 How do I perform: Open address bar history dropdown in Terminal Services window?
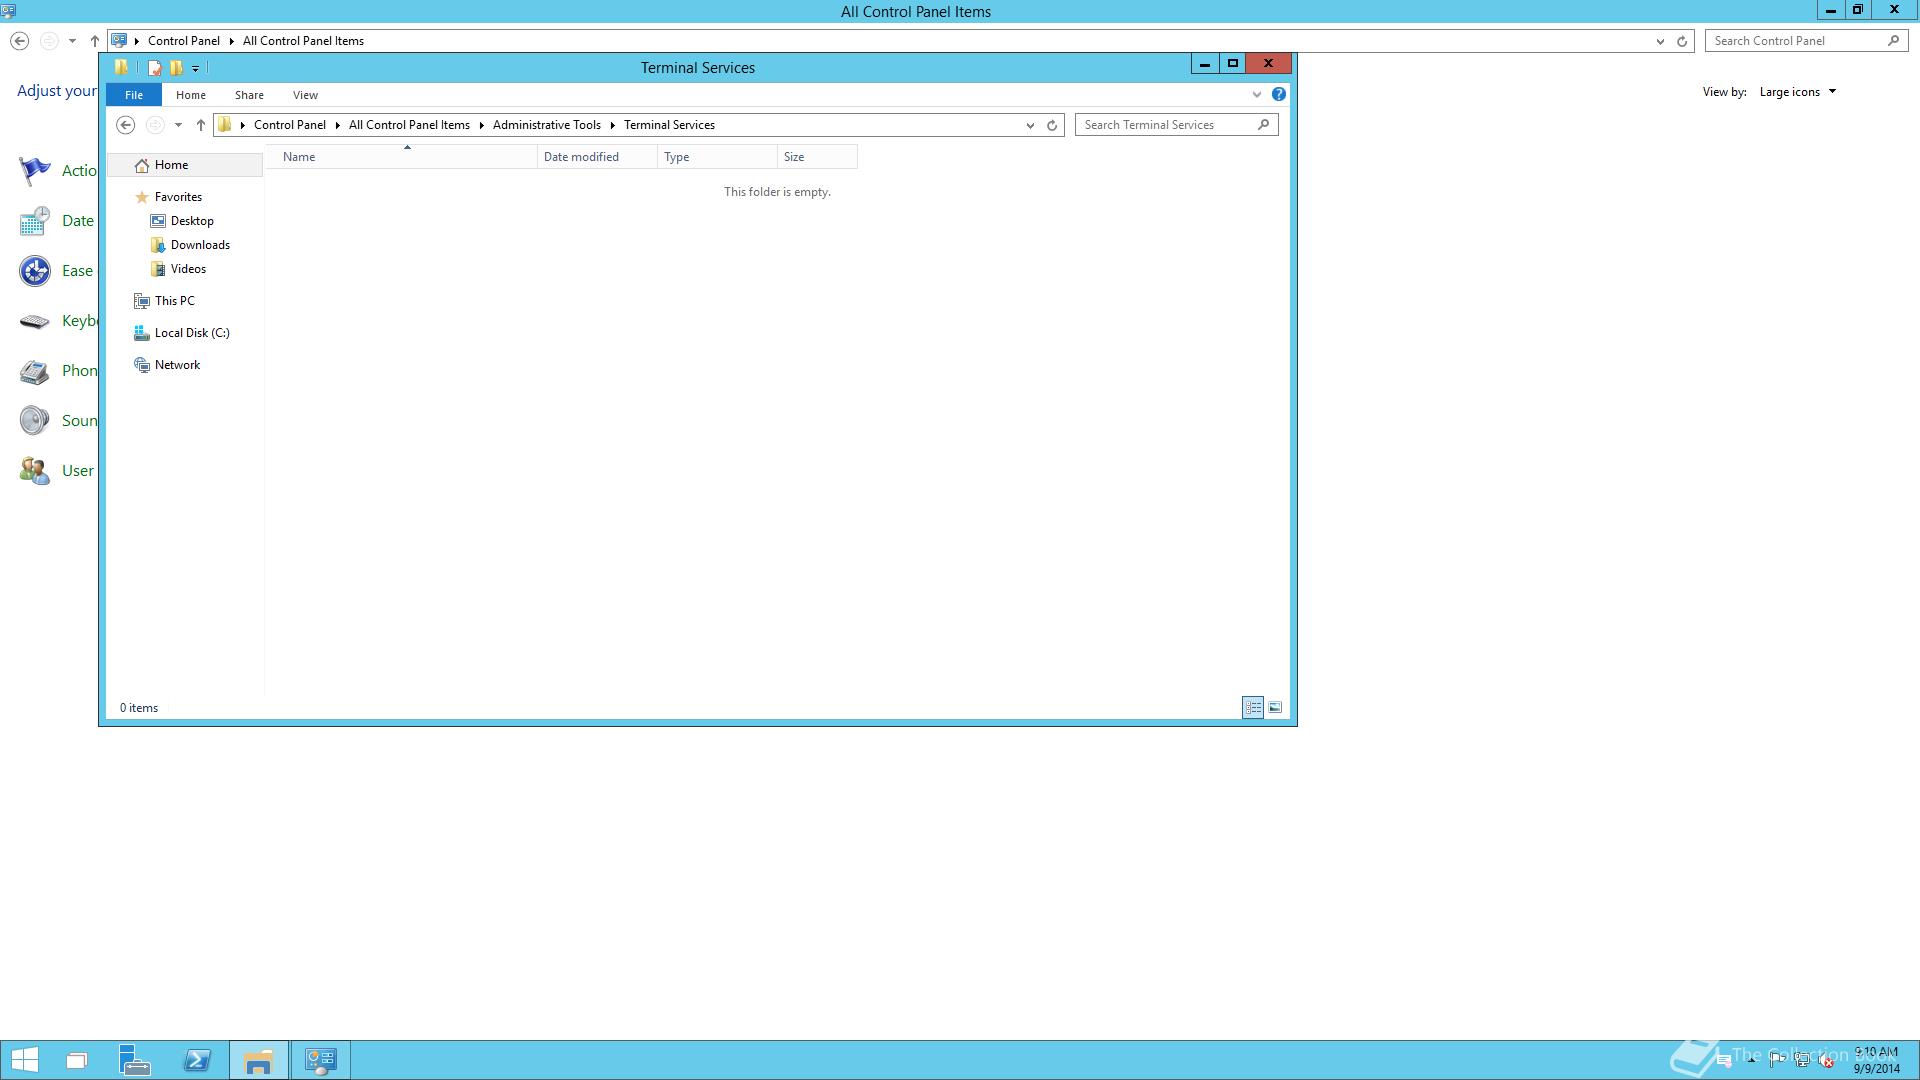coord(1030,125)
